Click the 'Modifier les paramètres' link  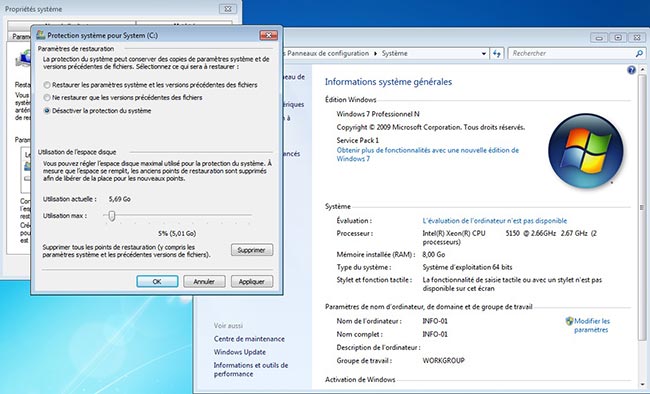tap(592, 325)
